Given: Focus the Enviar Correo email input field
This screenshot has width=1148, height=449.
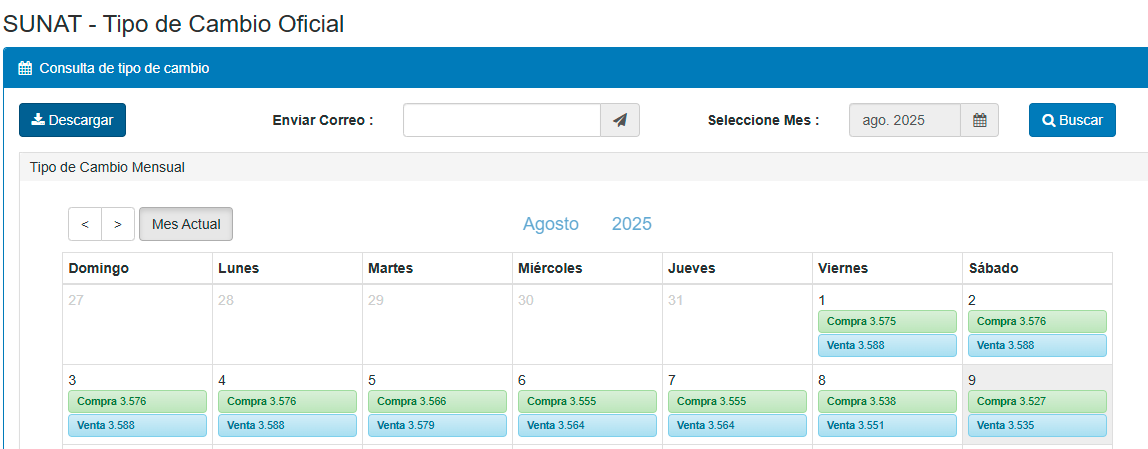Looking at the screenshot, I should [x=502, y=120].
